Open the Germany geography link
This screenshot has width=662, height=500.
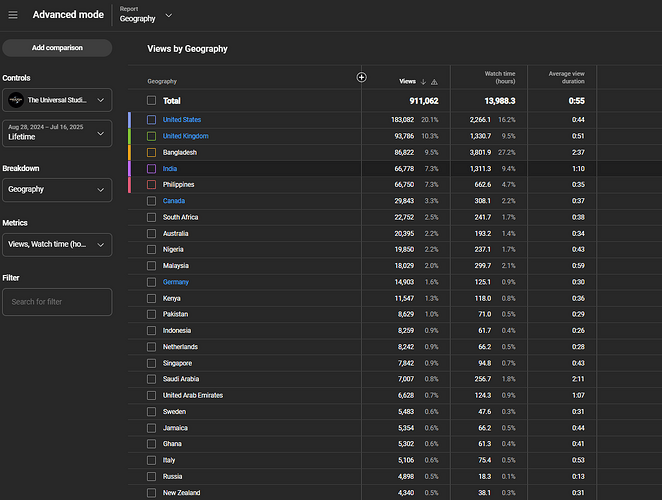(176, 282)
